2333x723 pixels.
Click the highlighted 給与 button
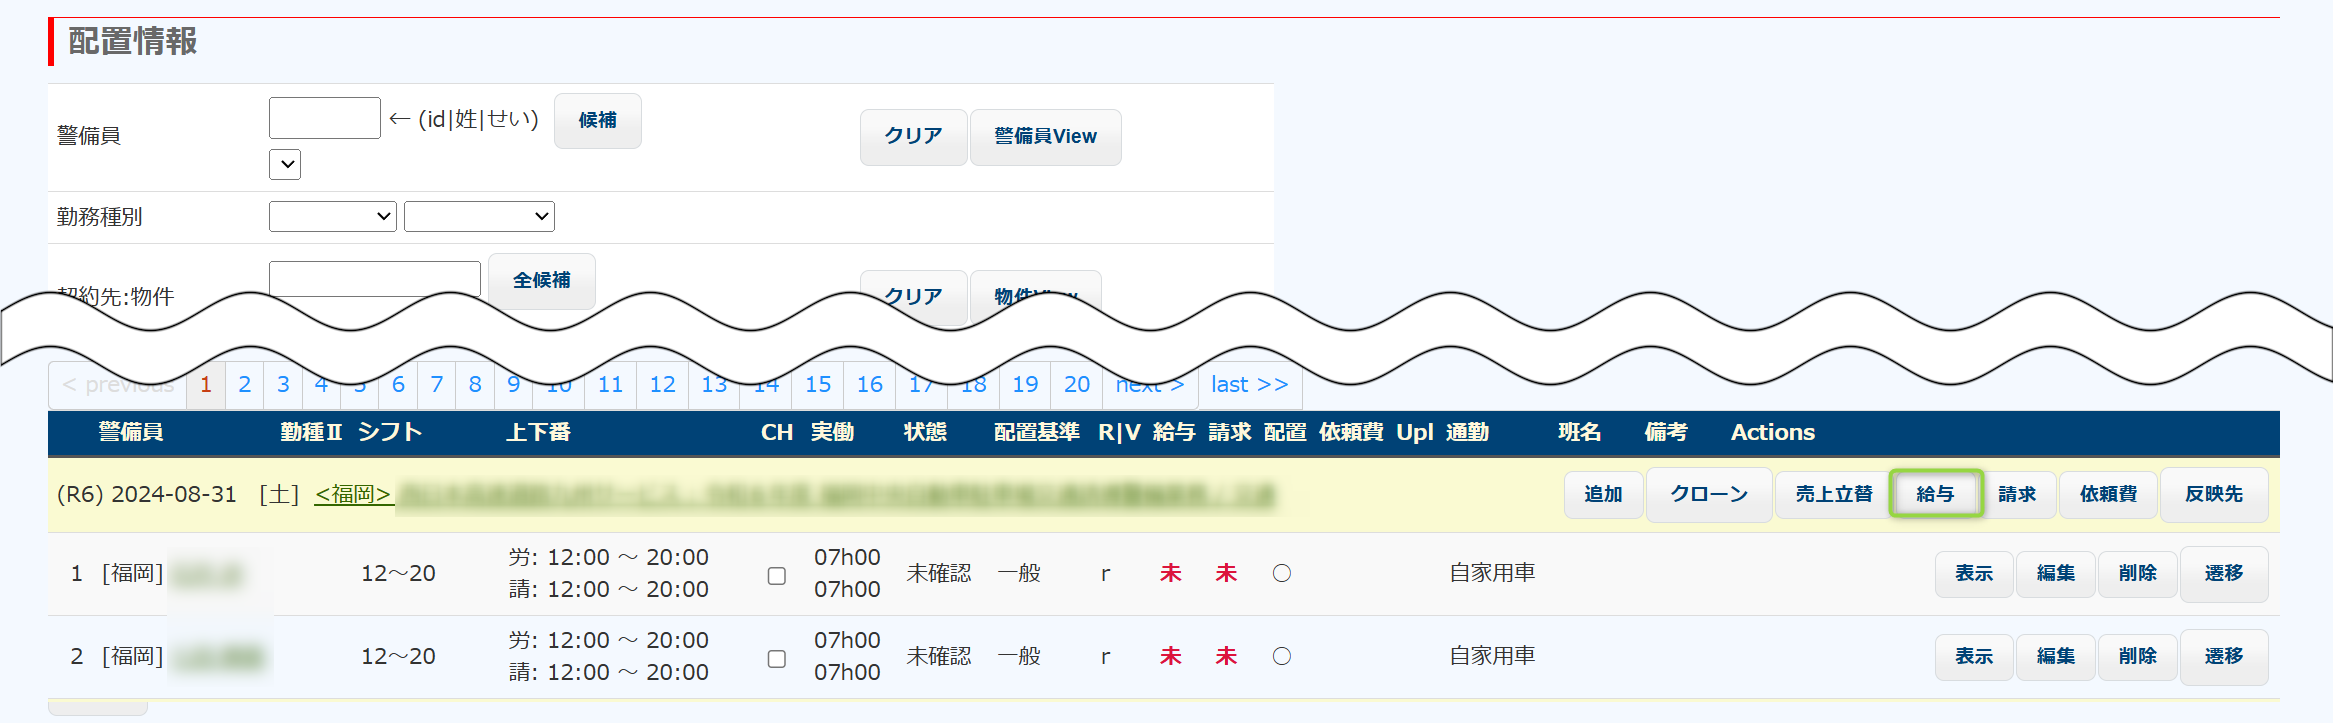pos(1935,494)
